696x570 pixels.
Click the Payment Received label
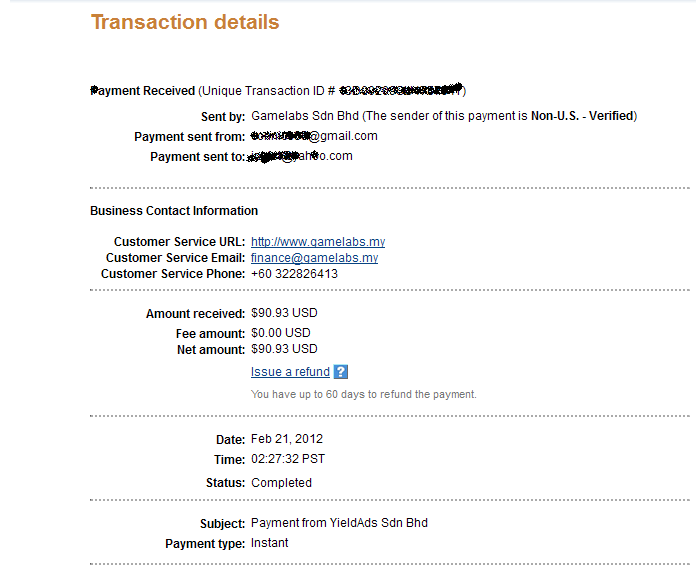(142, 91)
